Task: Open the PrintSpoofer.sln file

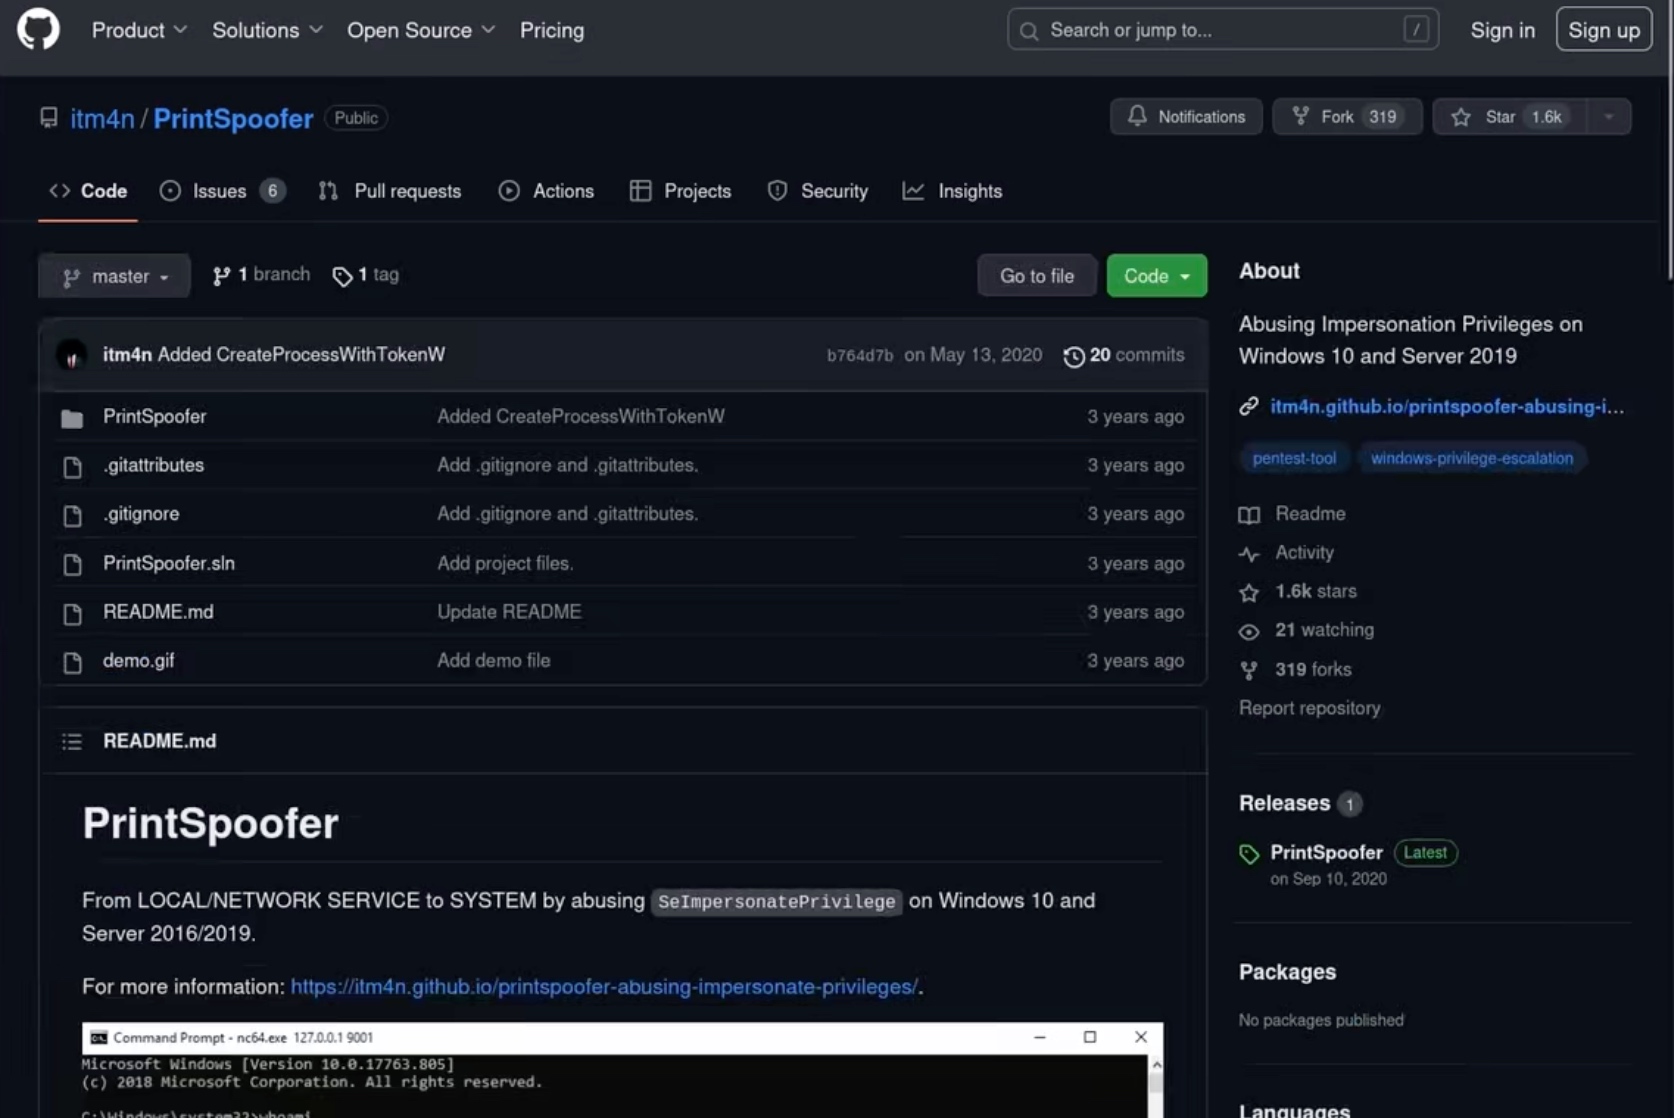Action: pyautogui.click(x=169, y=563)
